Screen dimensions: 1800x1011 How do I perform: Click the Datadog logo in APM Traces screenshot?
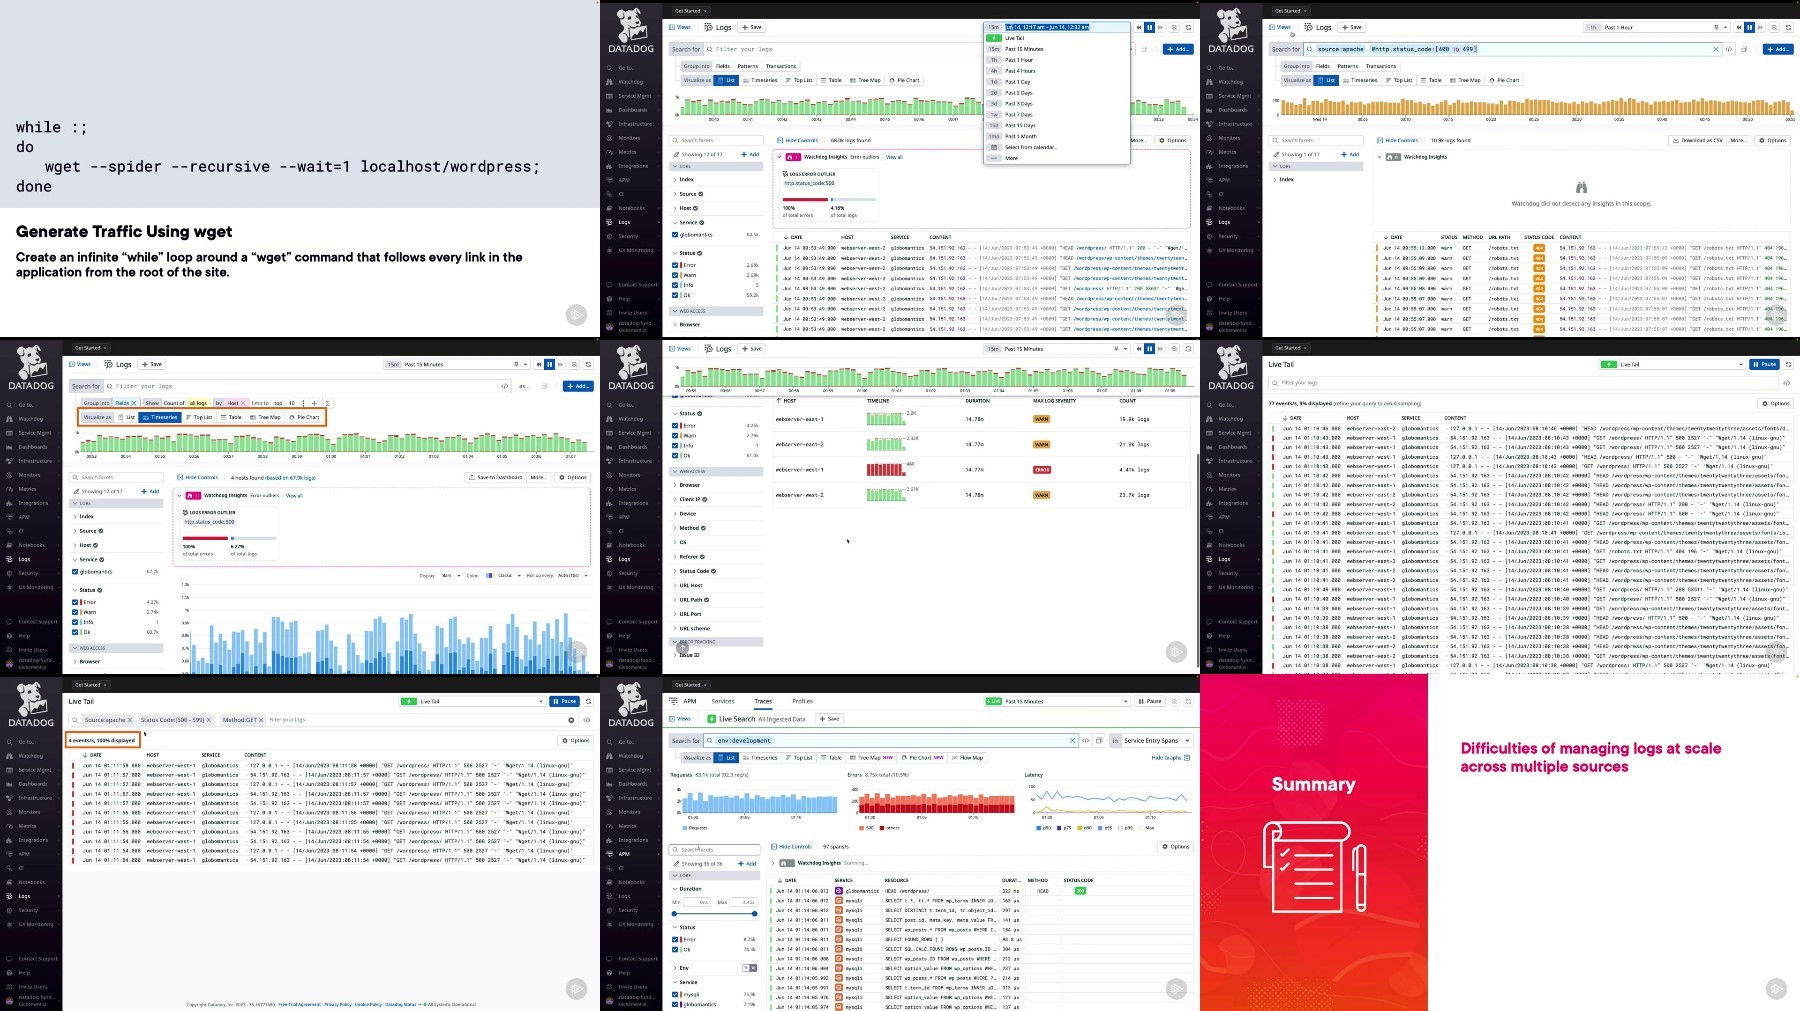pos(631,706)
